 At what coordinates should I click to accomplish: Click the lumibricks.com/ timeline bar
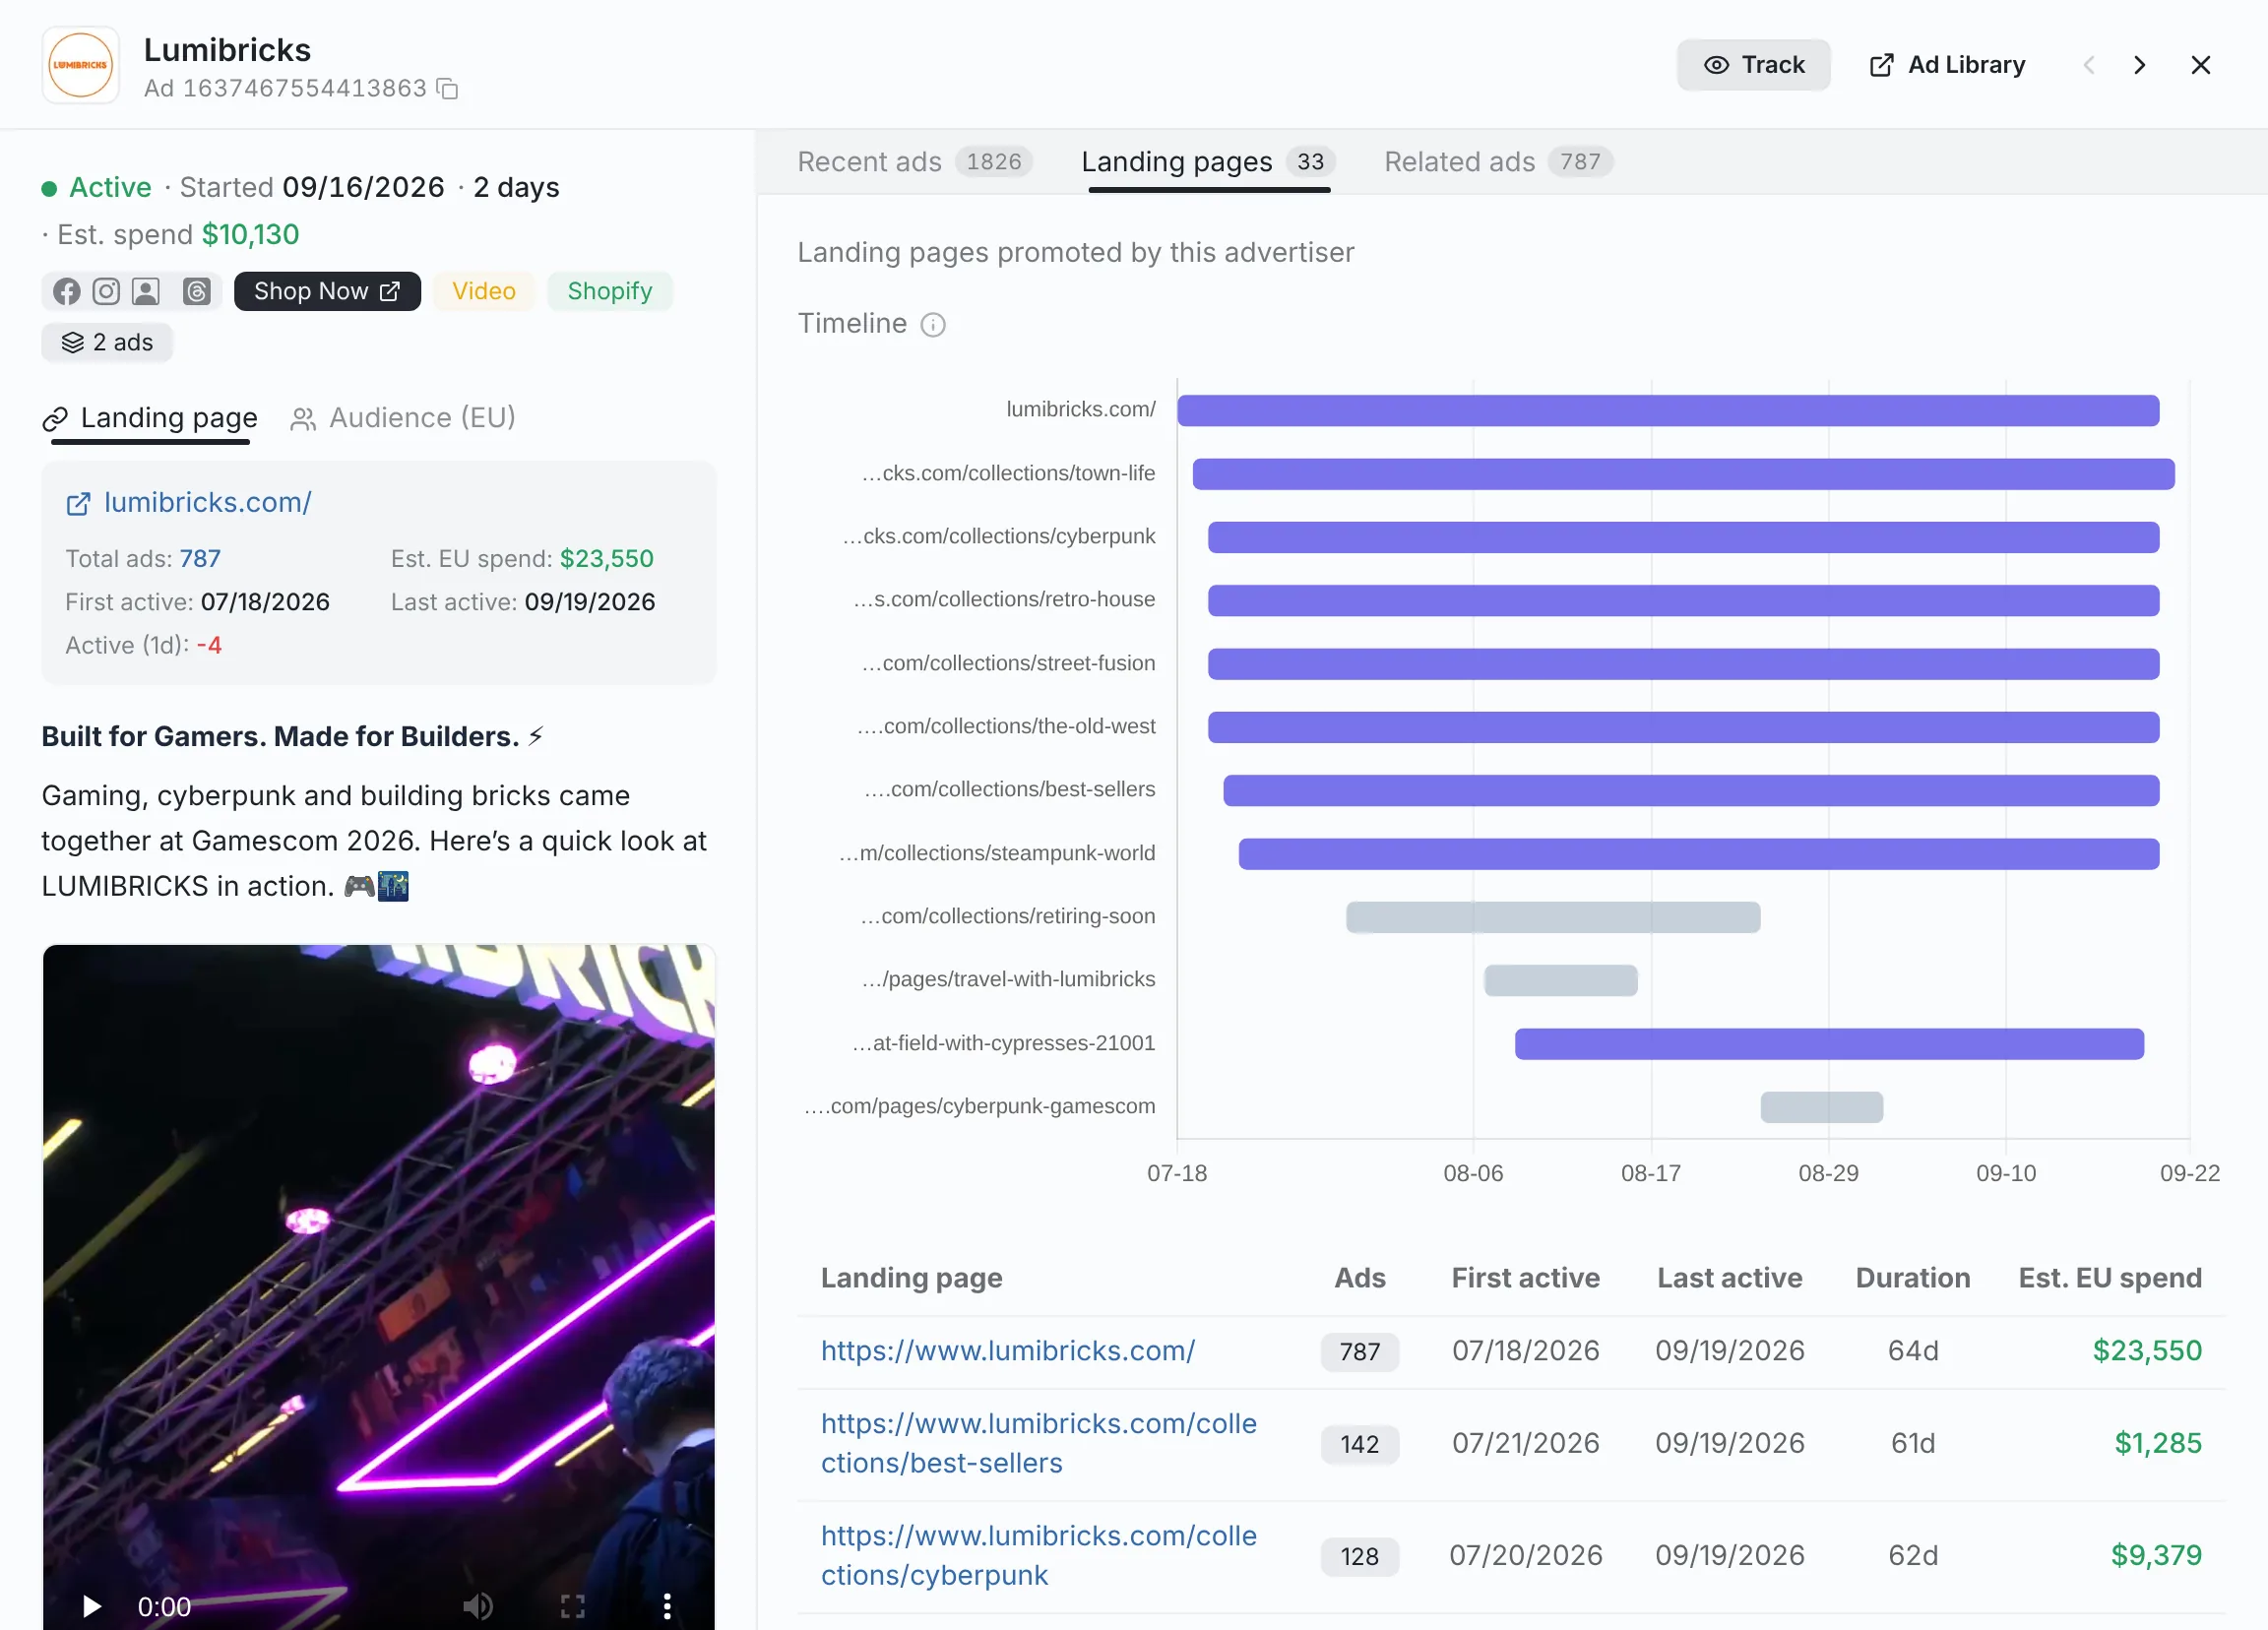(1668, 411)
